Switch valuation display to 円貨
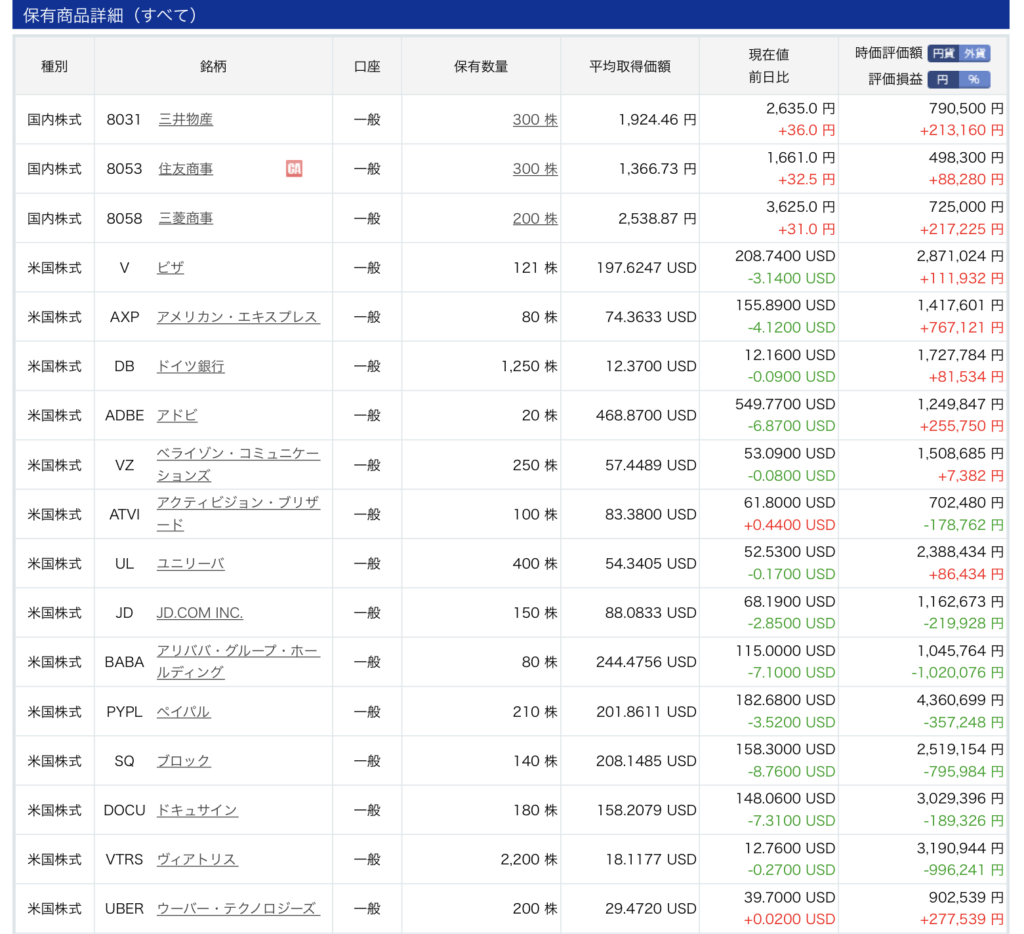This screenshot has height=934, width=1024. 943,54
